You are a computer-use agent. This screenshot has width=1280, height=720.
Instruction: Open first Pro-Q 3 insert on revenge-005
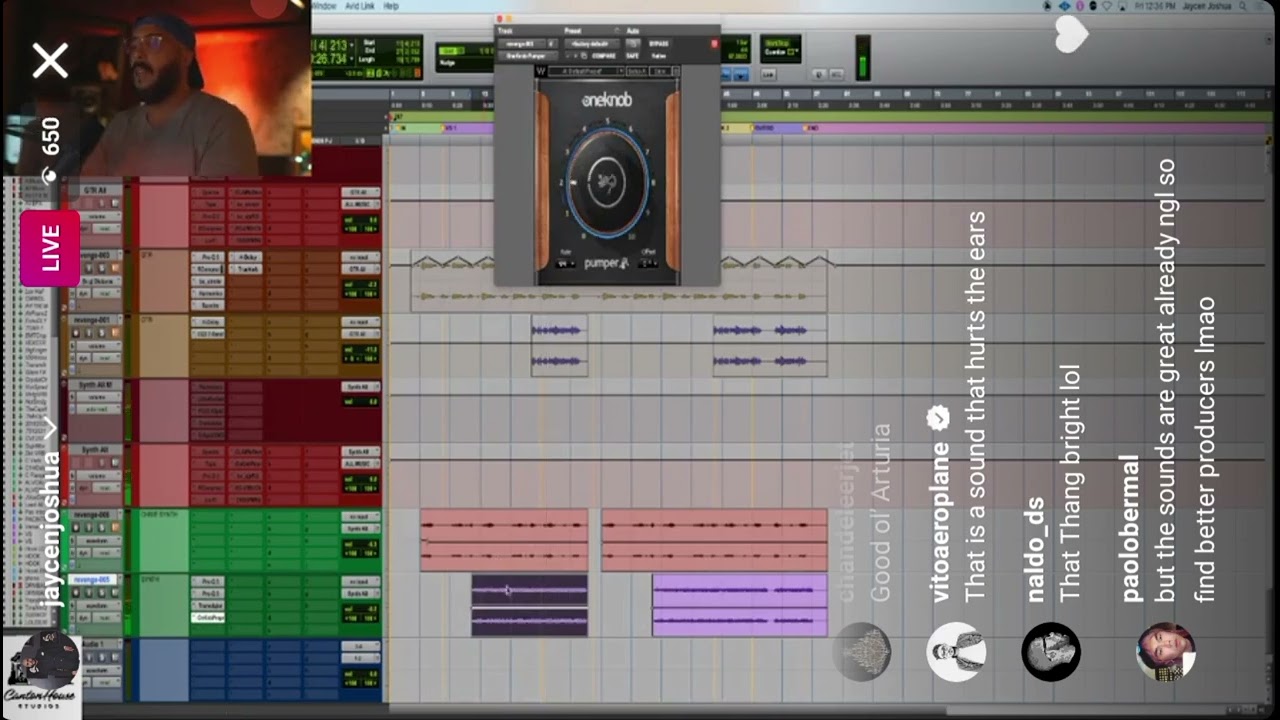[x=209, y=581]
